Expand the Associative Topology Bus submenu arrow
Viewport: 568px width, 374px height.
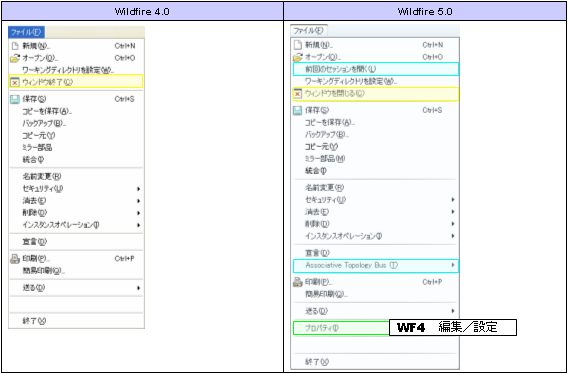click(453, 265)
